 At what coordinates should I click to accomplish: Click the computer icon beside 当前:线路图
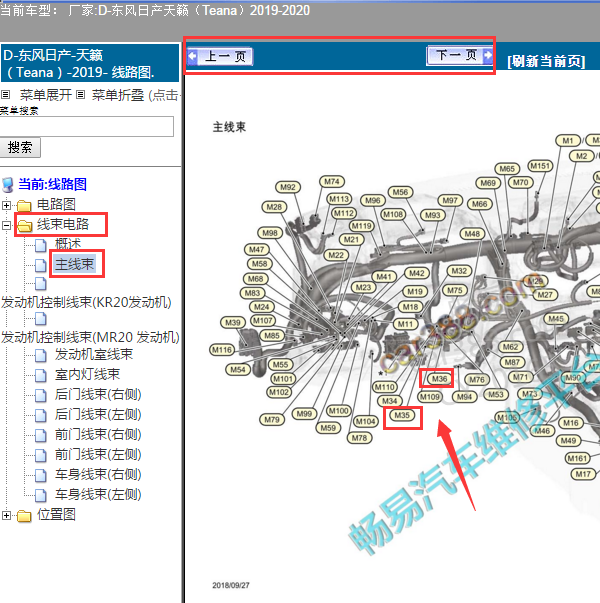click(x=8, y=185)
